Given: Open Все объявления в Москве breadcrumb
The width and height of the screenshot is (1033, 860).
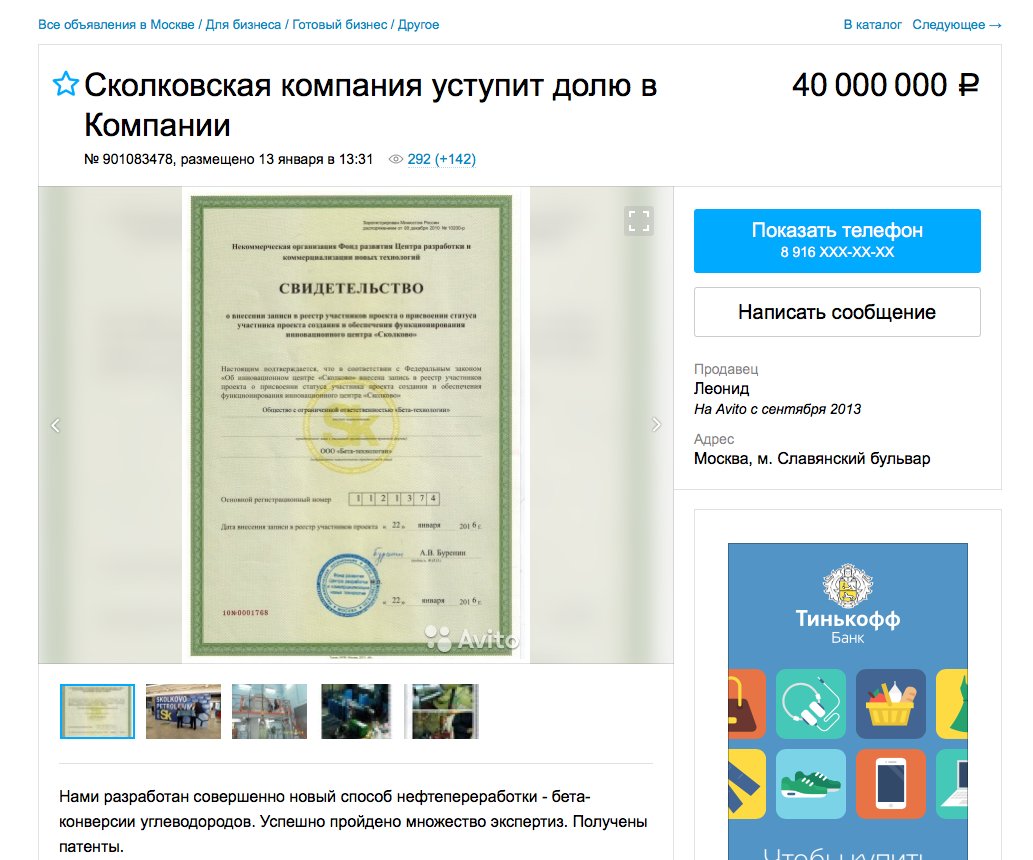Looking at the screenshot, I should [x=116, y=24].
